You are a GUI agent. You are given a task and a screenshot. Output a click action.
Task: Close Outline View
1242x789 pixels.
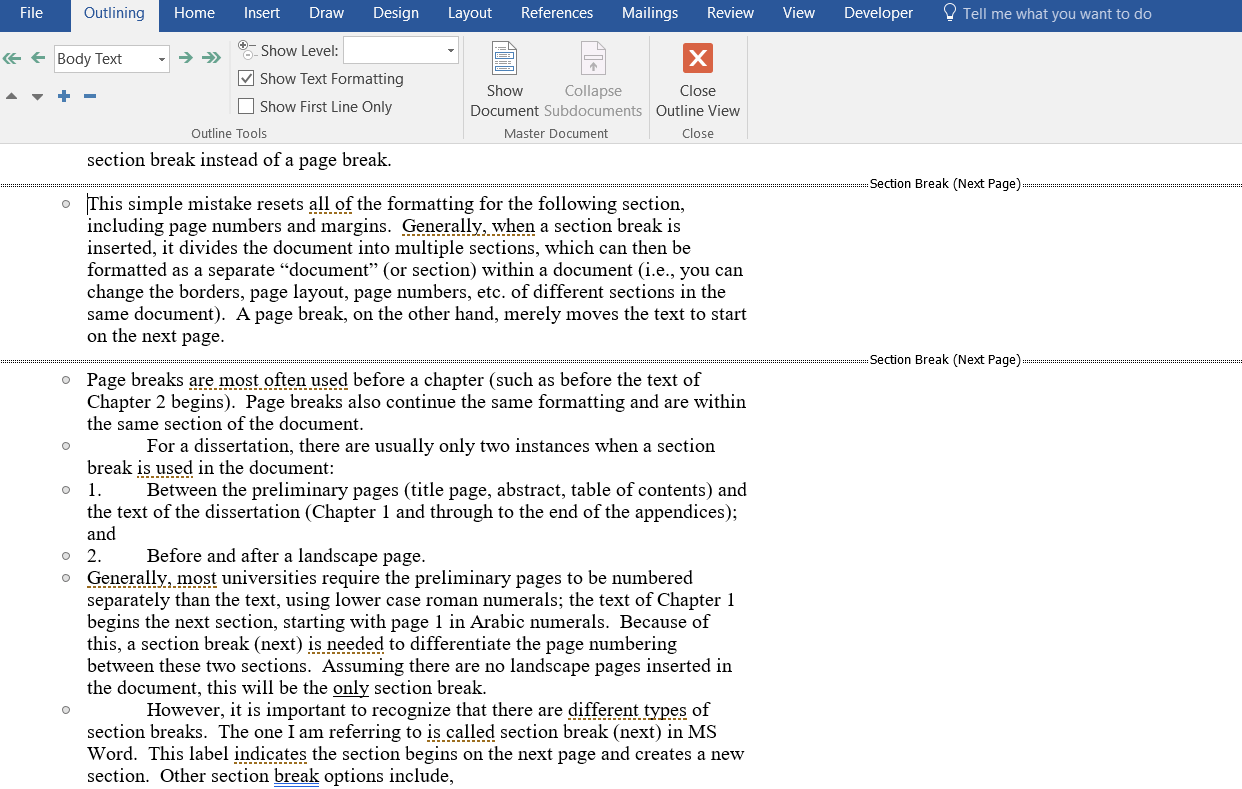click(697, 80)
